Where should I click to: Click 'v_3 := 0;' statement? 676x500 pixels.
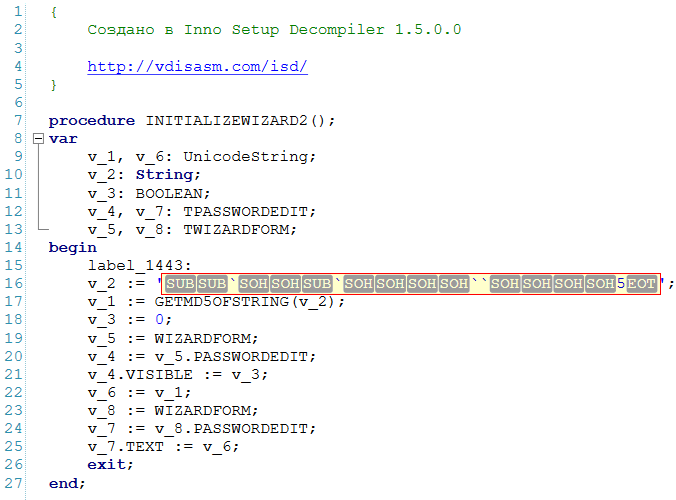pos(130,319)
